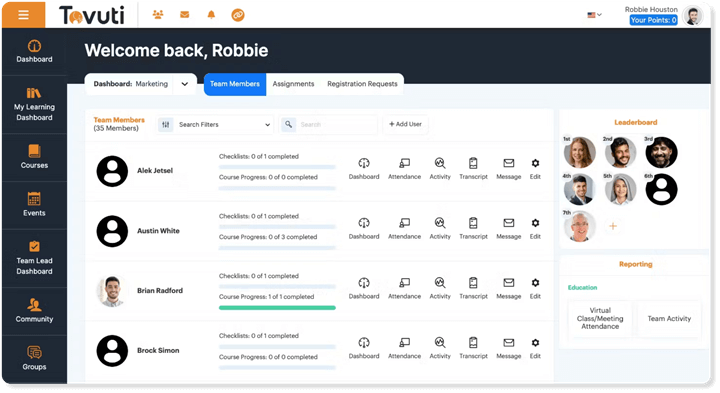Message Brian Radford
The height and width of the screenshot is (393, 720).
[509, 288]
